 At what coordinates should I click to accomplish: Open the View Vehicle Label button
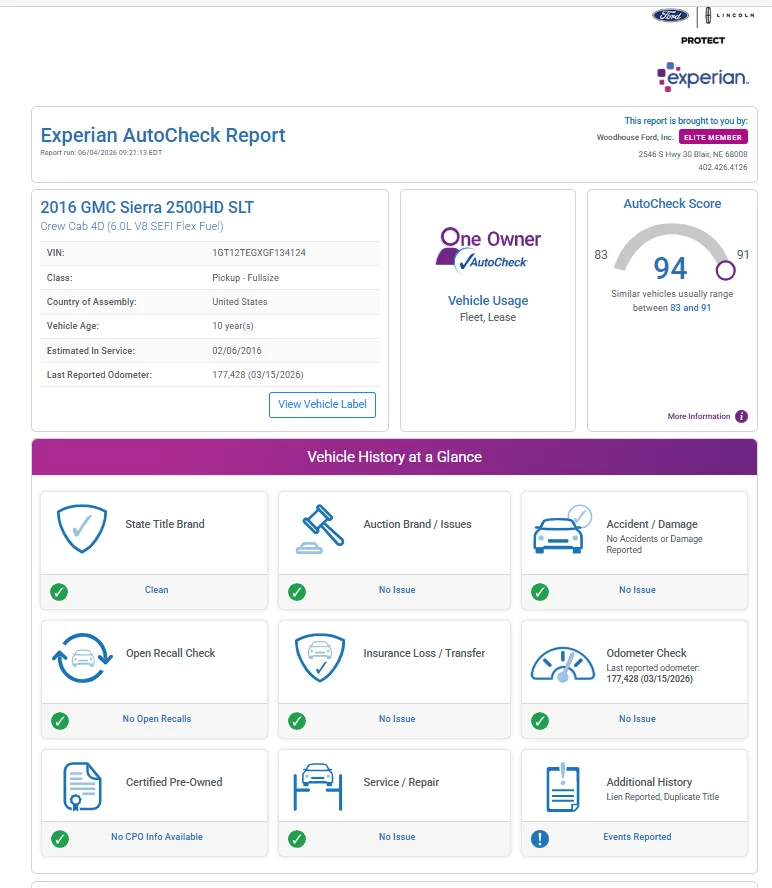322,404
